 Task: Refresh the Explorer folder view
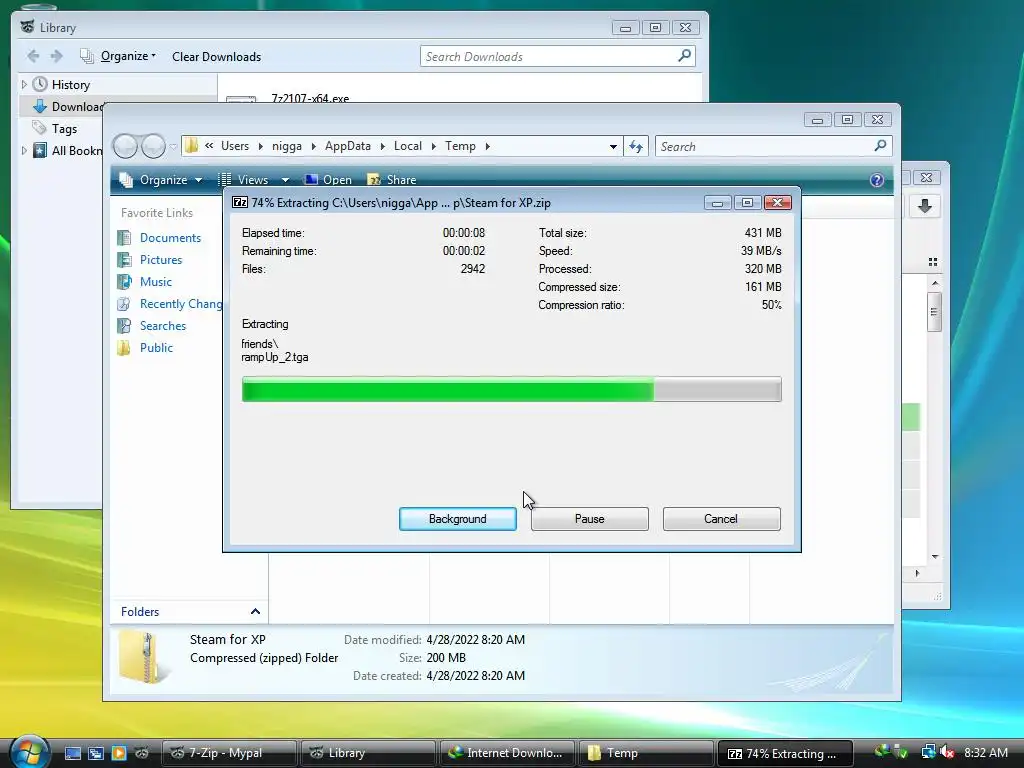(x=636, y=146)
